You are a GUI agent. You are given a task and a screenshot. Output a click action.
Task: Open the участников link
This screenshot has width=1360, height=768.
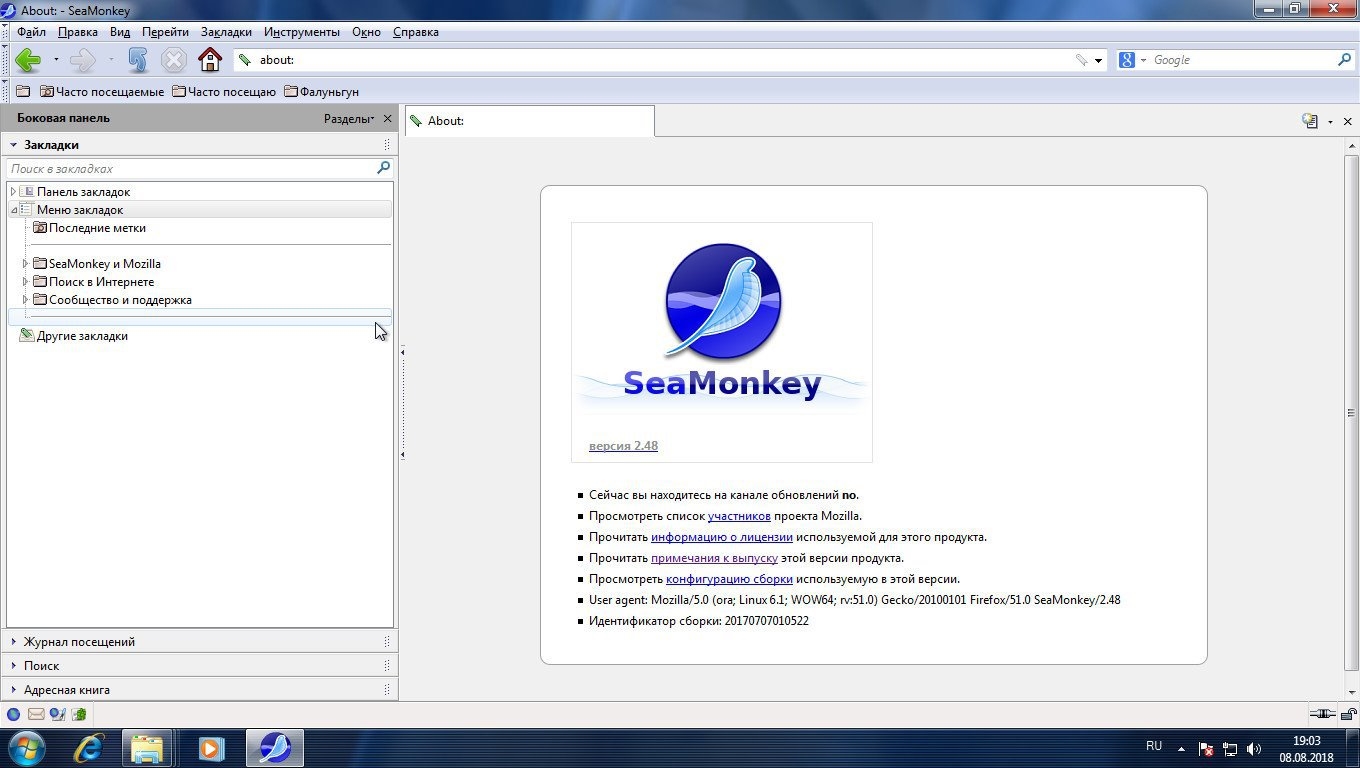739,516
